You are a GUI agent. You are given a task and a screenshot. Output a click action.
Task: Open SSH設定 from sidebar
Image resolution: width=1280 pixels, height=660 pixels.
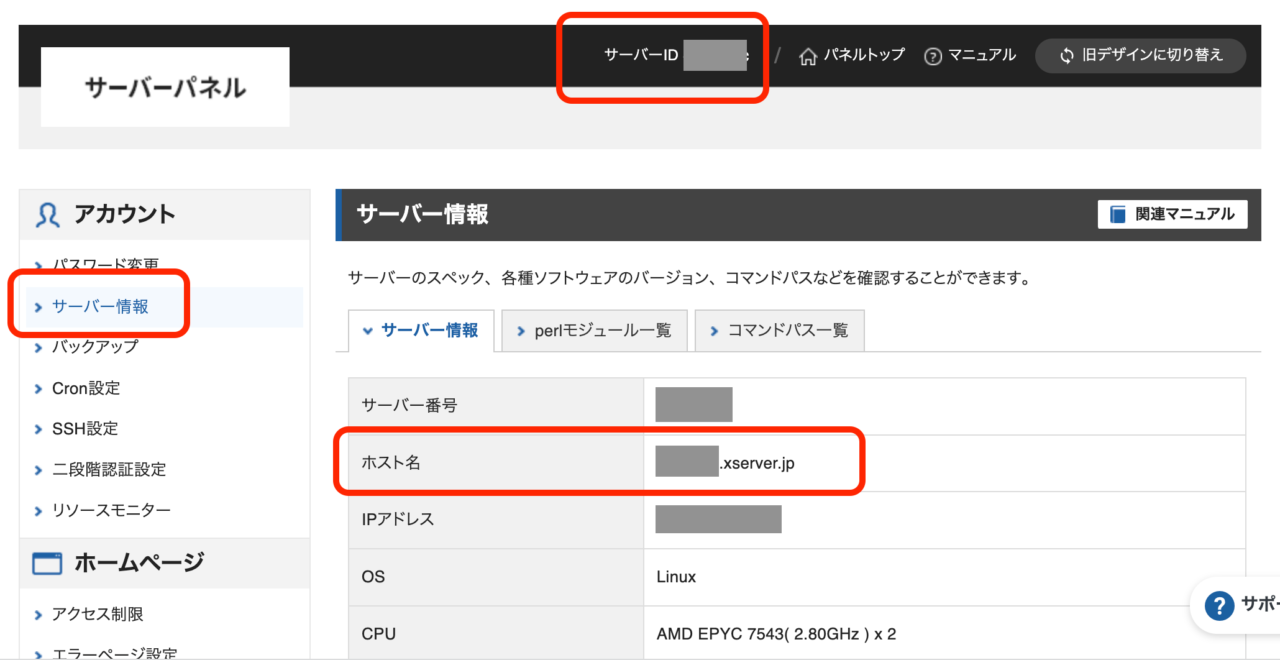[85, 429]
